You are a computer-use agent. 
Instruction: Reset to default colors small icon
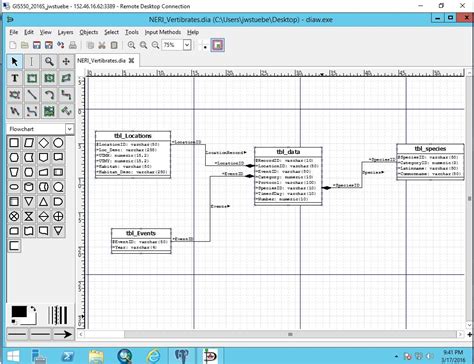pyautogui.click(x=14, y=322)
